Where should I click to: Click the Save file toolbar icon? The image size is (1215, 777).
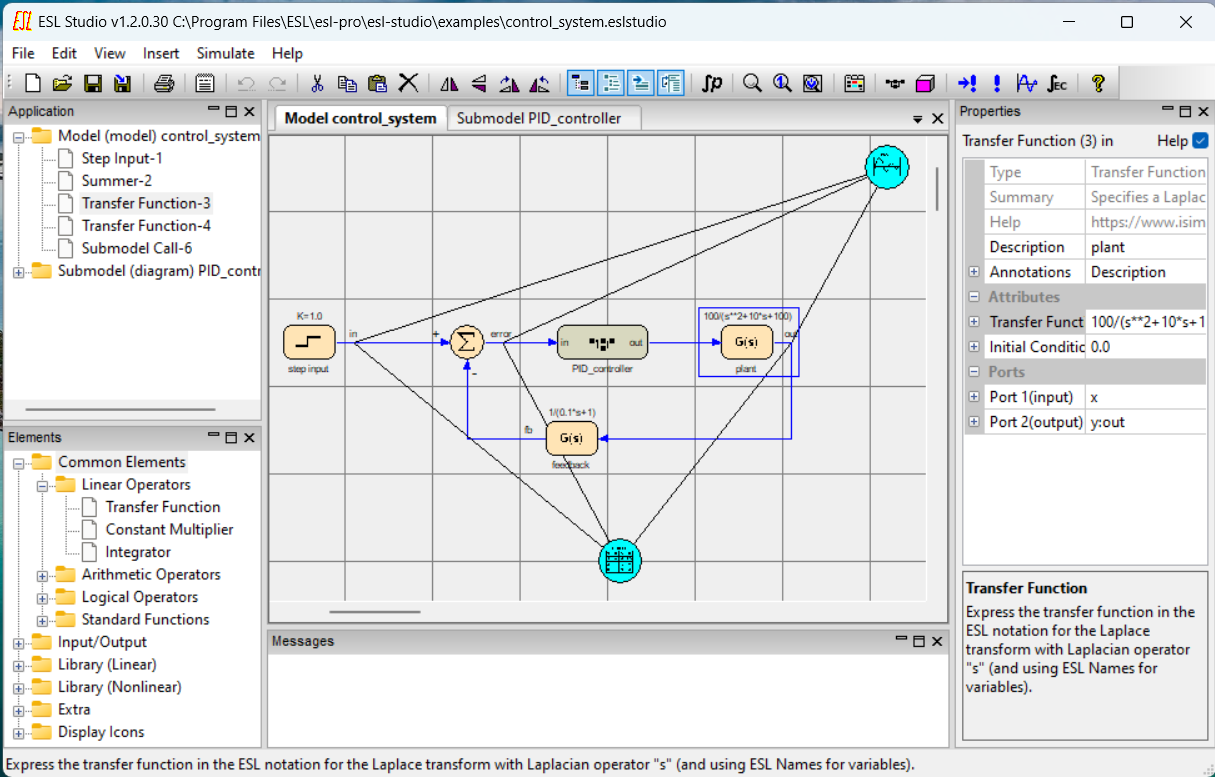93,84
